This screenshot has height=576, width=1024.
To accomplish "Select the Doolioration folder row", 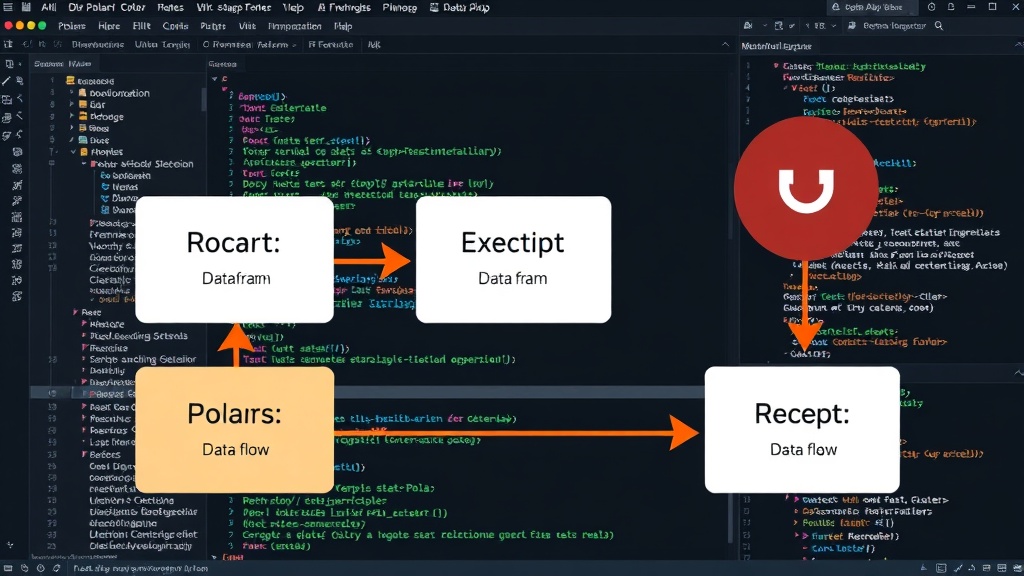I will (x=114, y=93).
